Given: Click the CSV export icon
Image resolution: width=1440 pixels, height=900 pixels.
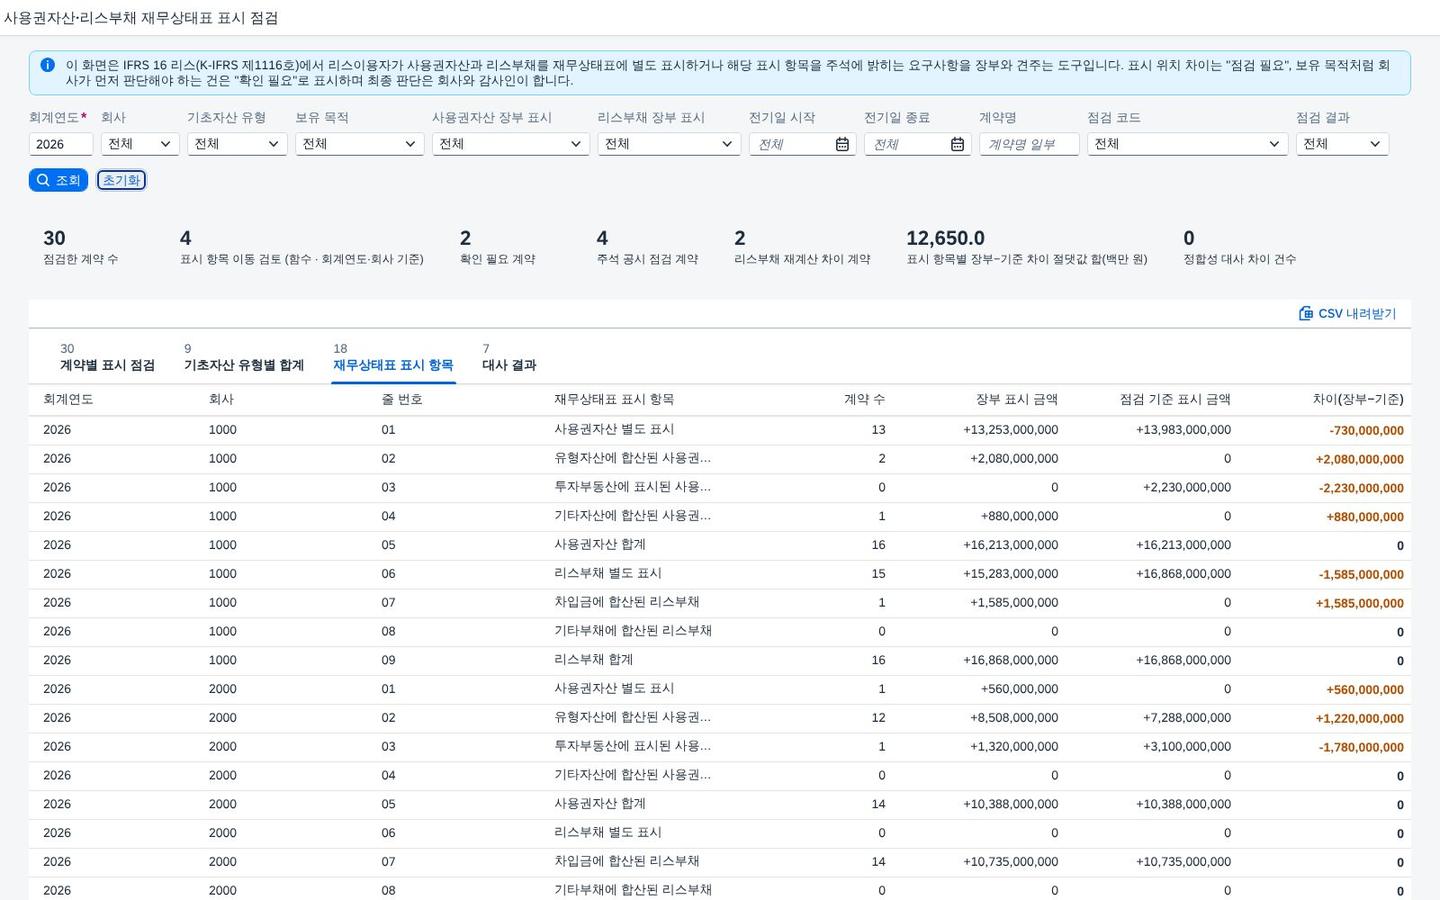Looking at the screenshot, I should [x=1305, y=313].
